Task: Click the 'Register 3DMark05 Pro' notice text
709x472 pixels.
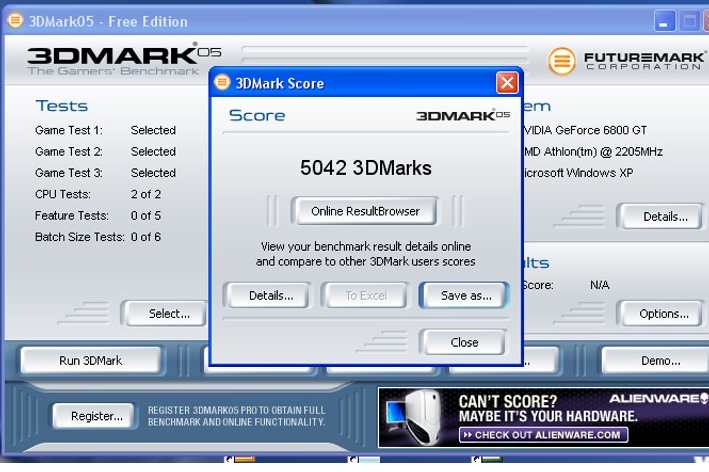Action: point(236,416)
